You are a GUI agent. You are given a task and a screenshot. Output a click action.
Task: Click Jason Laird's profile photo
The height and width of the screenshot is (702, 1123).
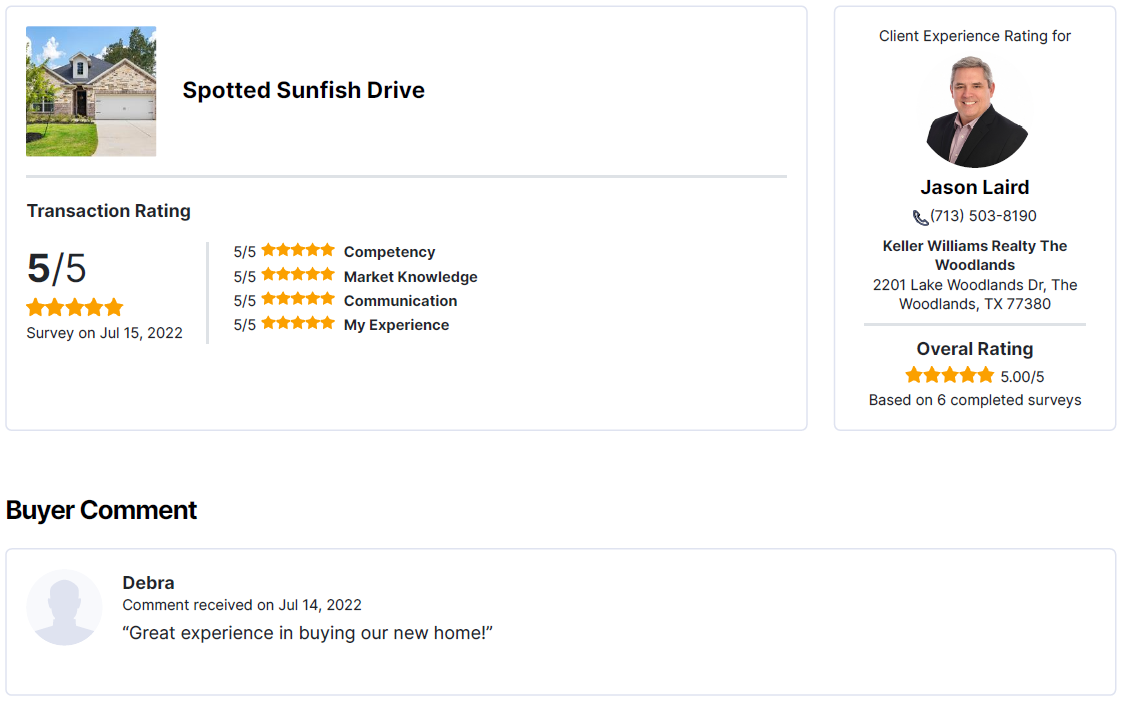pos(975,112)
